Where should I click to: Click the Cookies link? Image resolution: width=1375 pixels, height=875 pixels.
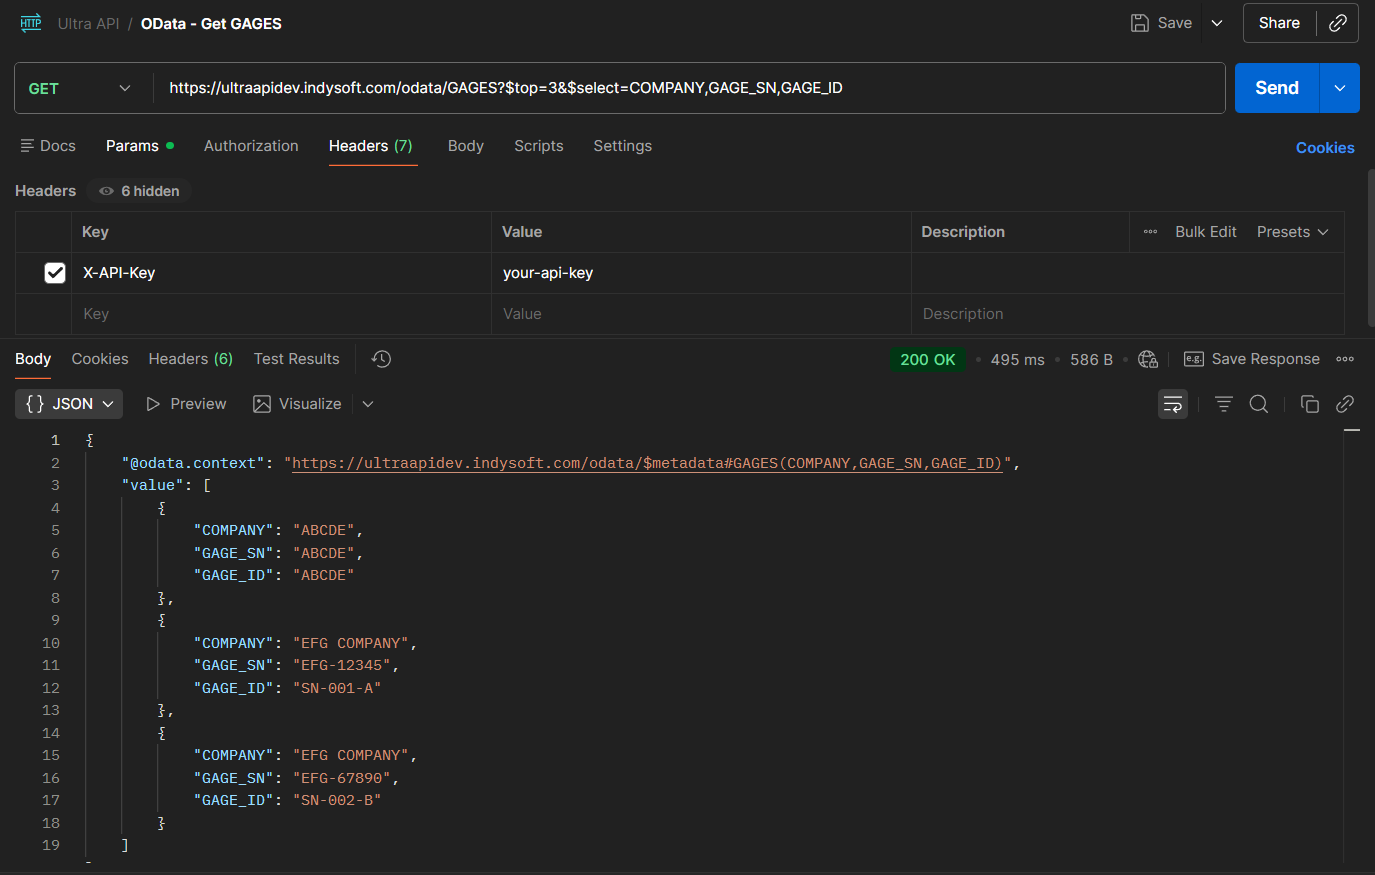coord(1325,148)
